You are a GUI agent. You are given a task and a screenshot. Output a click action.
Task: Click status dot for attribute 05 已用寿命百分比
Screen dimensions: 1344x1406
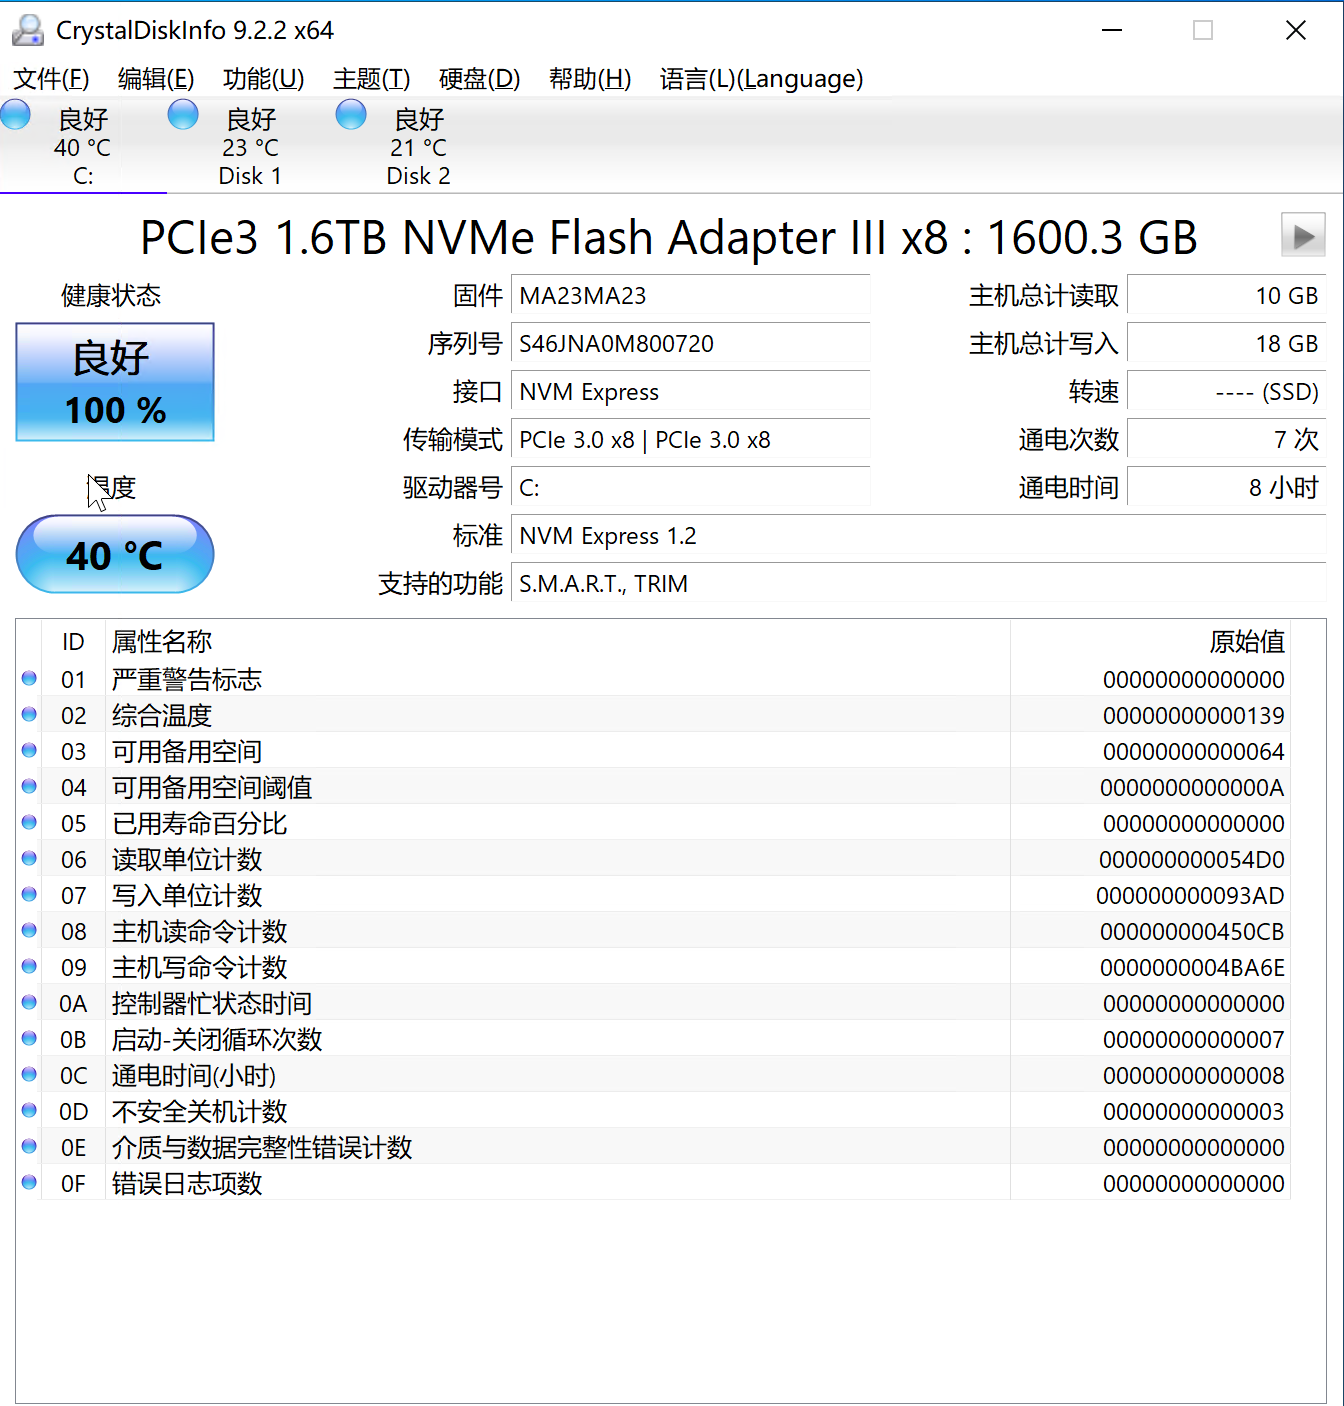pyautogui.click(x=29, y=822)
